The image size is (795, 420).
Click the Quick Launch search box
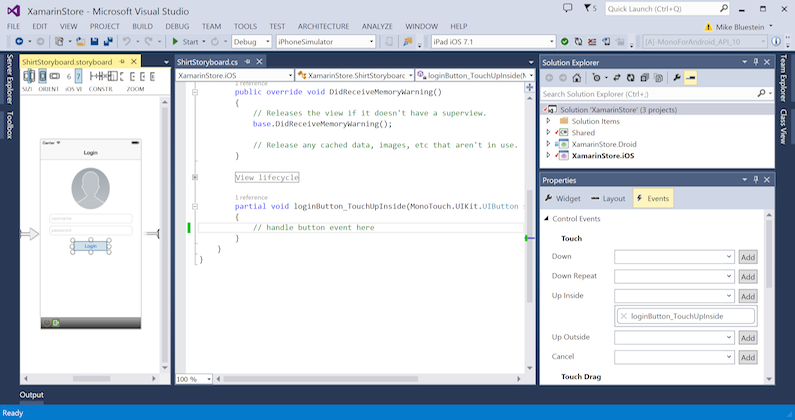[x=667, y=9]
